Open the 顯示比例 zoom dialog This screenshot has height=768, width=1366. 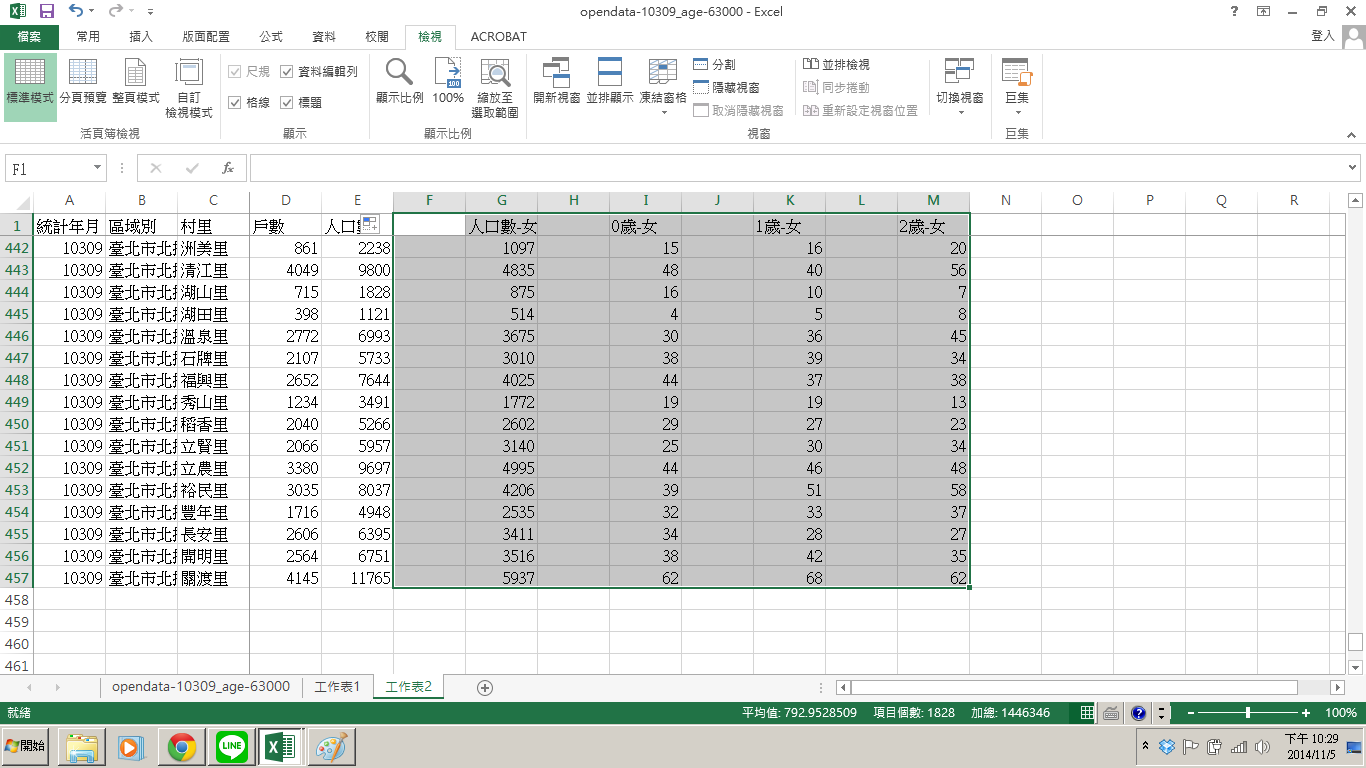399,82
